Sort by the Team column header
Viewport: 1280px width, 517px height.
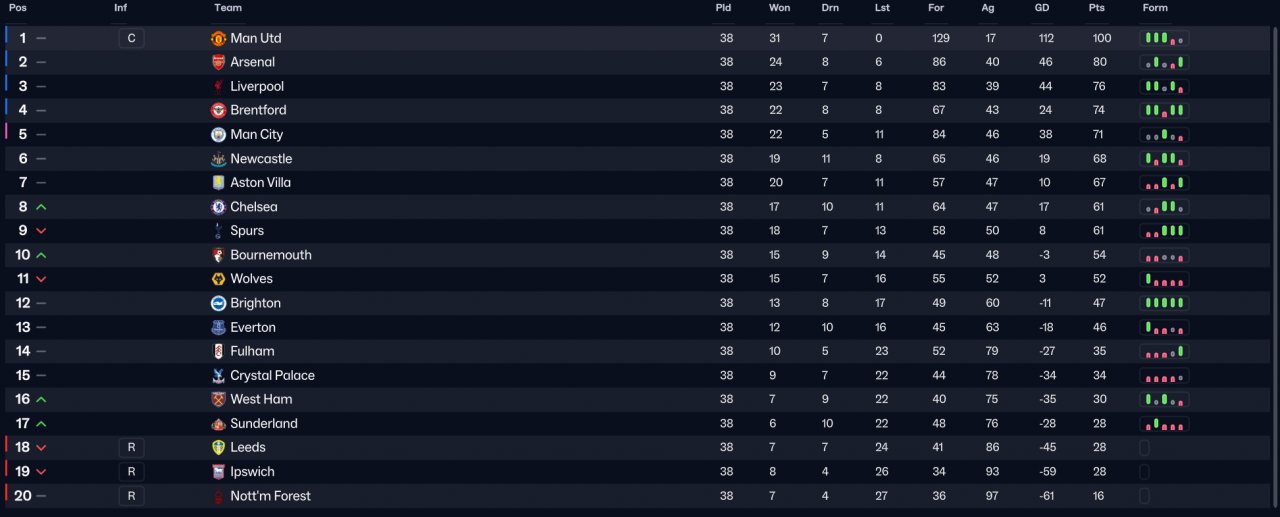coord(228,8)
